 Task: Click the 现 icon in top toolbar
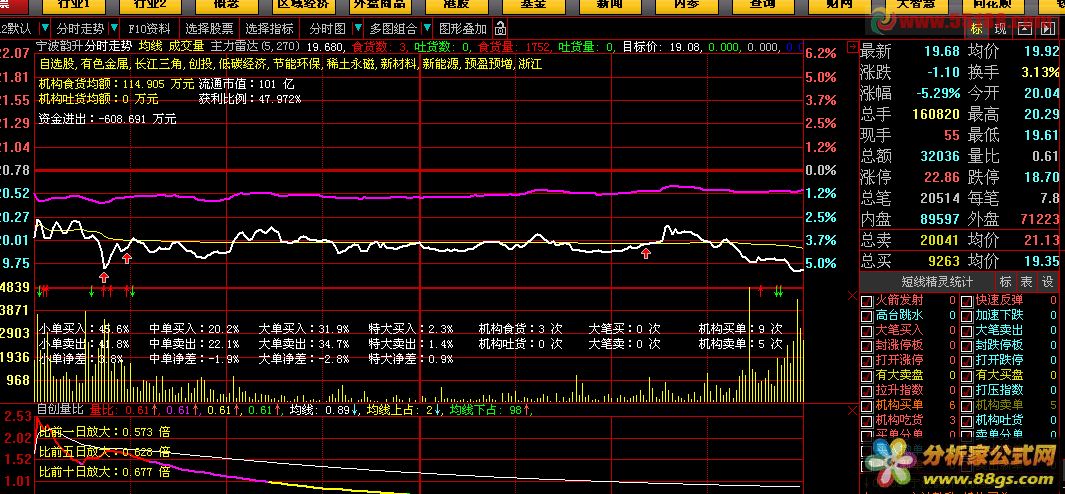click(1000, 29)
